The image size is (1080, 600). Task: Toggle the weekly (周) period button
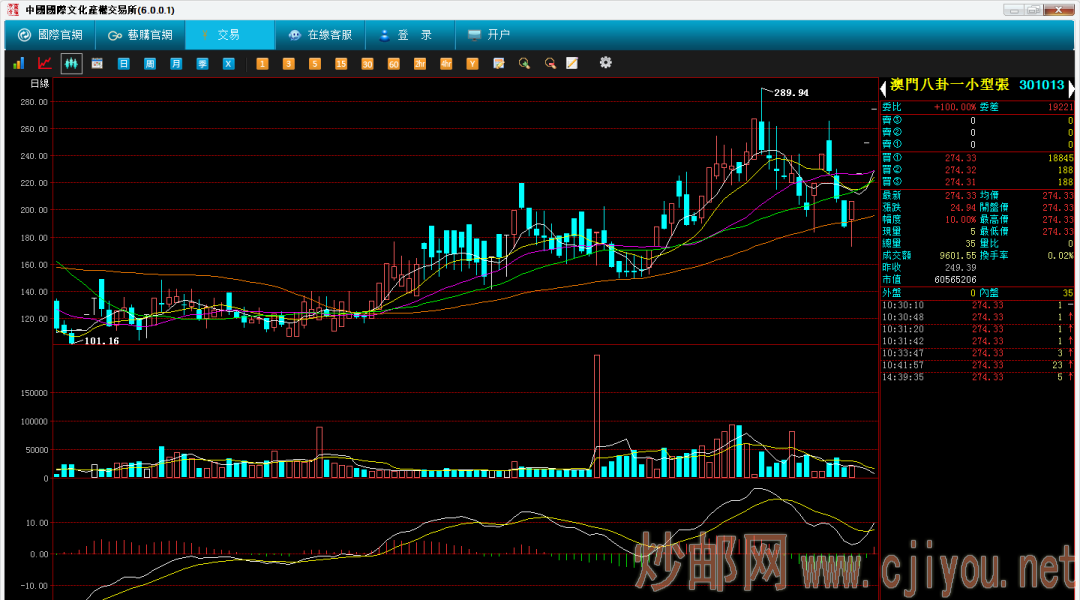(150, 63)
